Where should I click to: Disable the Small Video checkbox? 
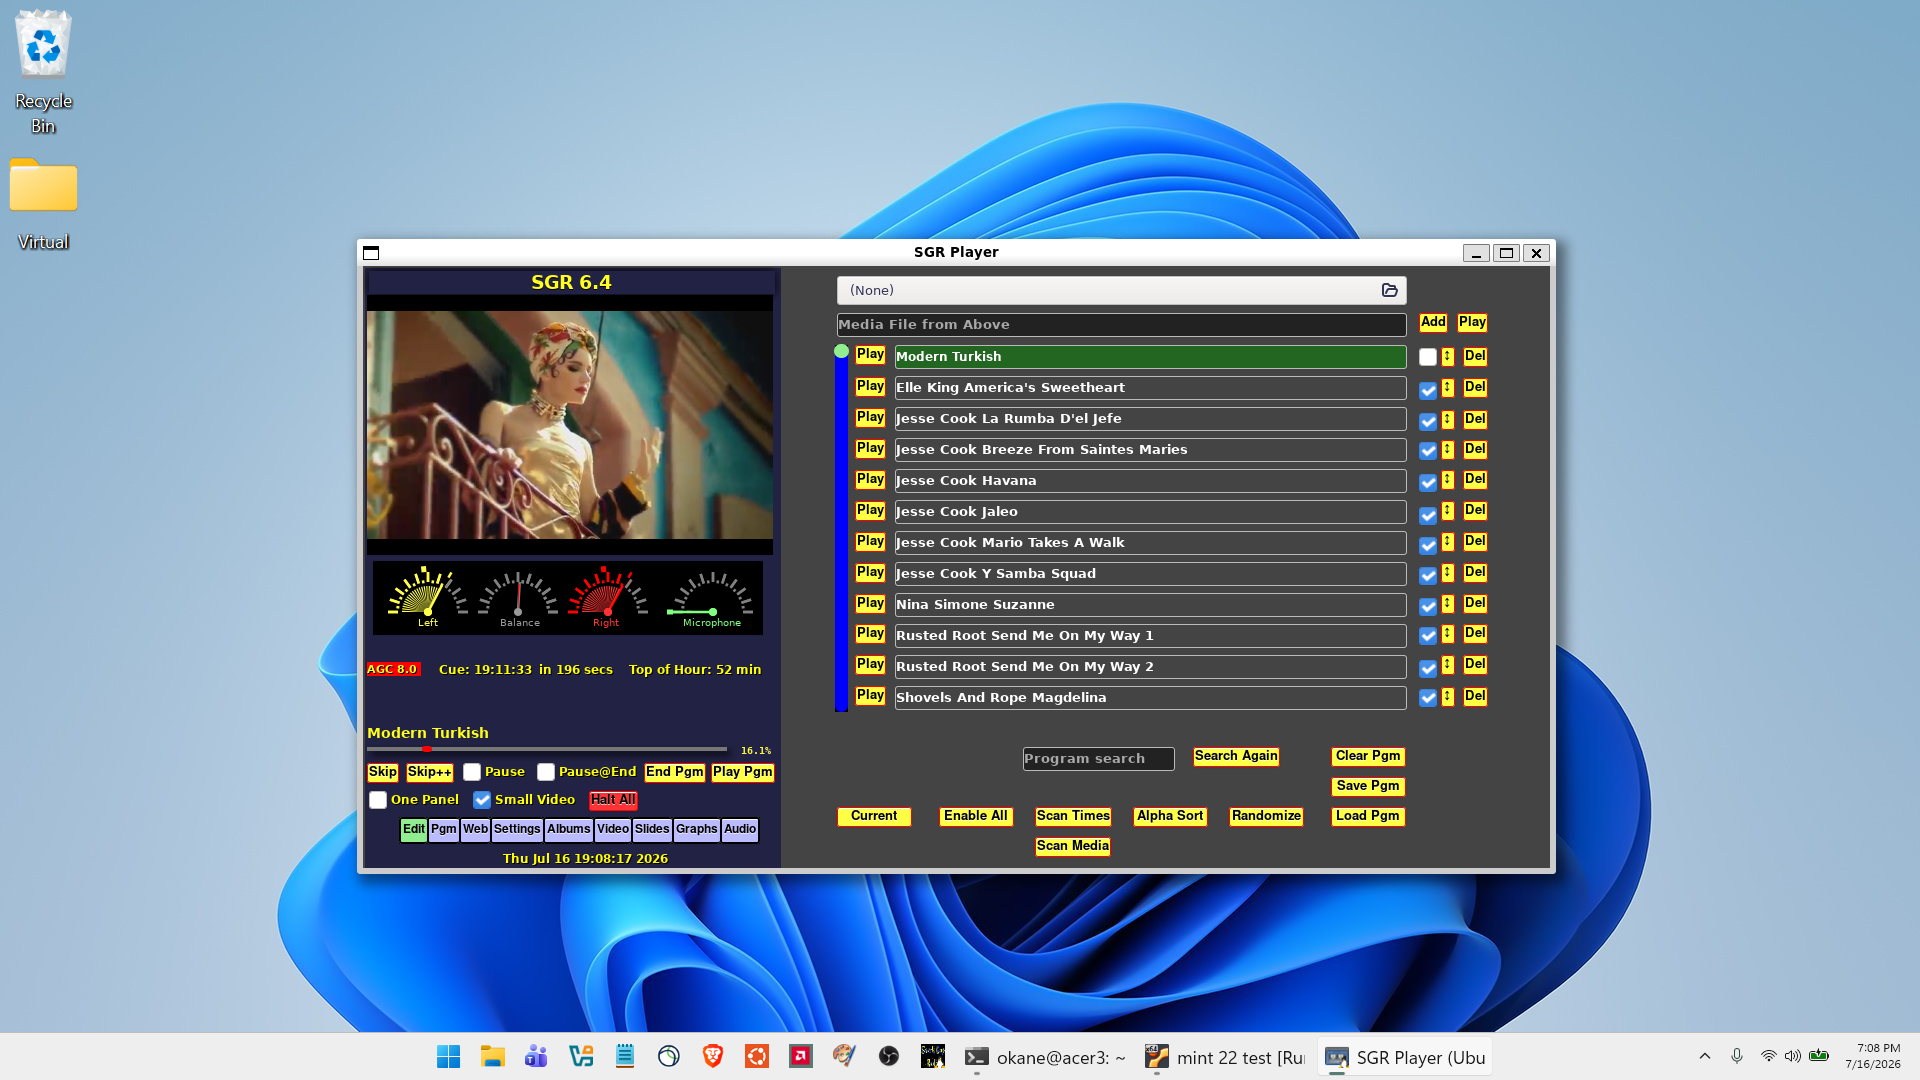pyautogui.click(x=482, y=800)
